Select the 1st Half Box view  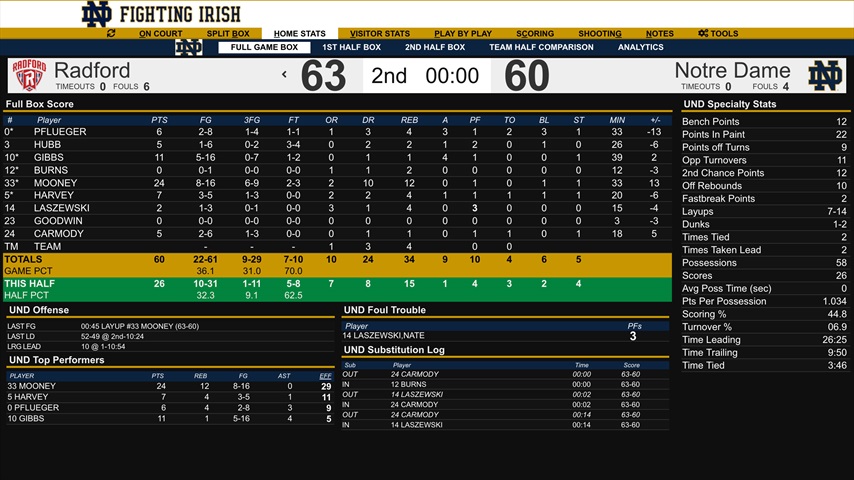coord(351,47)
